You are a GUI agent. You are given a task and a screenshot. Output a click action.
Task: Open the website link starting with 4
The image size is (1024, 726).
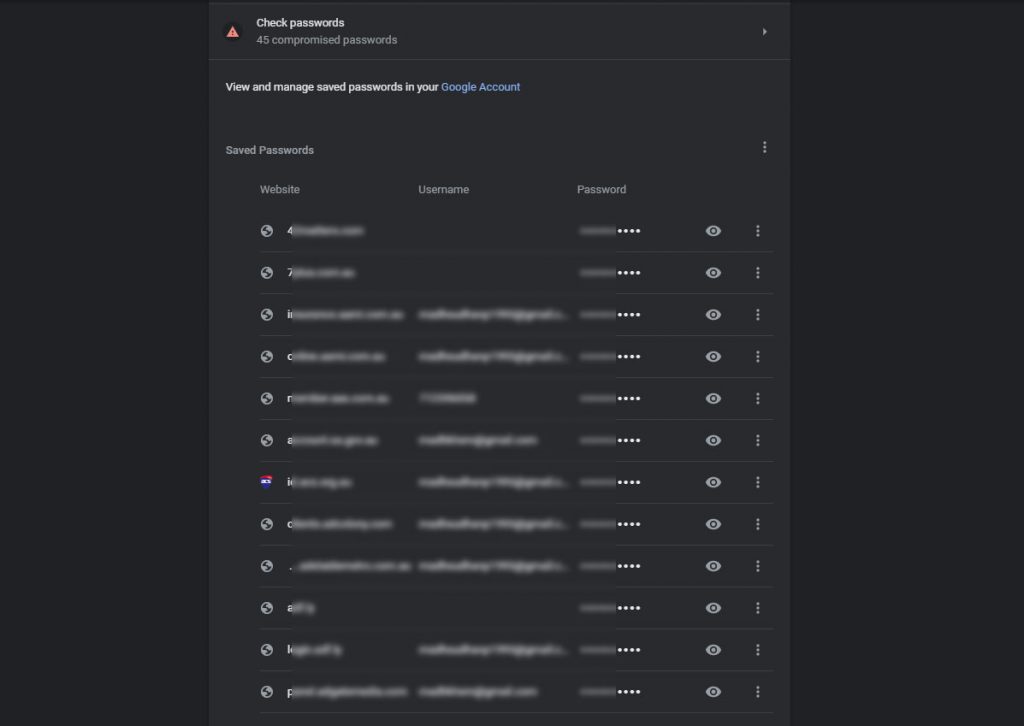point(325,230)
